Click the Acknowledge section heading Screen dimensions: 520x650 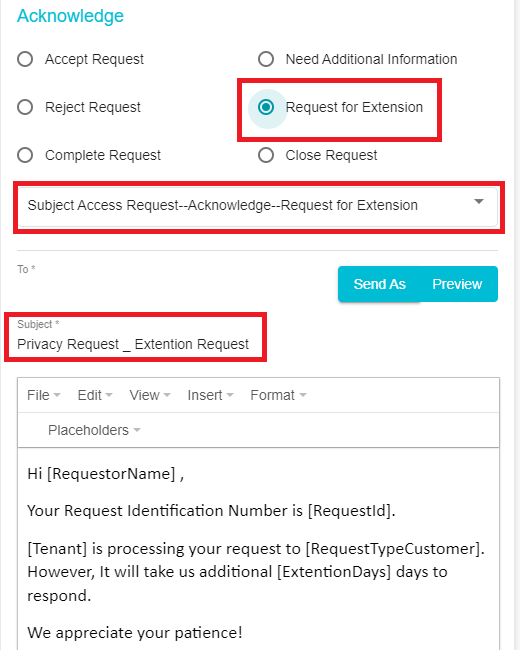point(70,16)
